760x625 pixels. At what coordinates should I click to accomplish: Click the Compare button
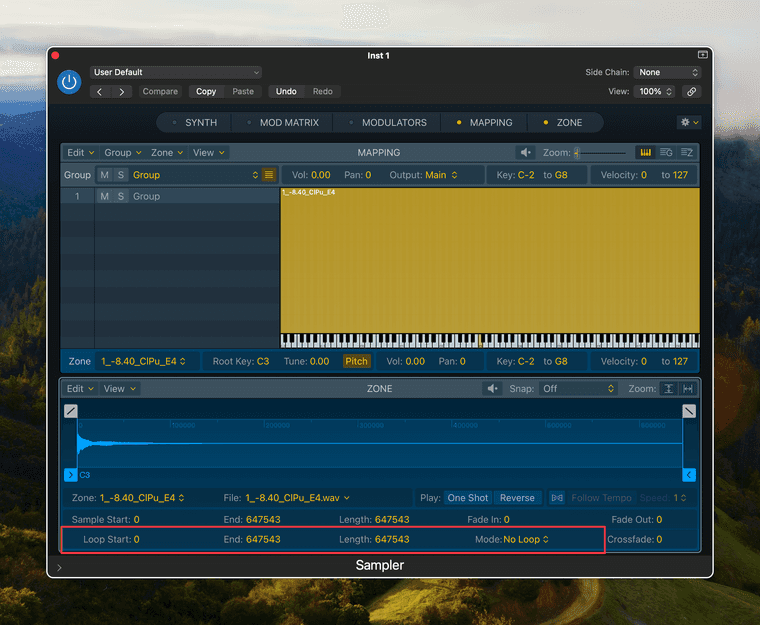coord(160,92)
